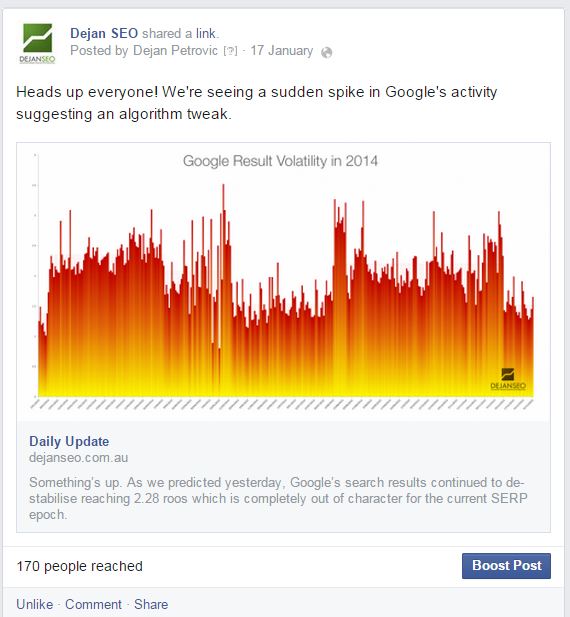Open the Dejan SEO logo avatar
This screenshot has width=570, height=617.
point(37,43)
